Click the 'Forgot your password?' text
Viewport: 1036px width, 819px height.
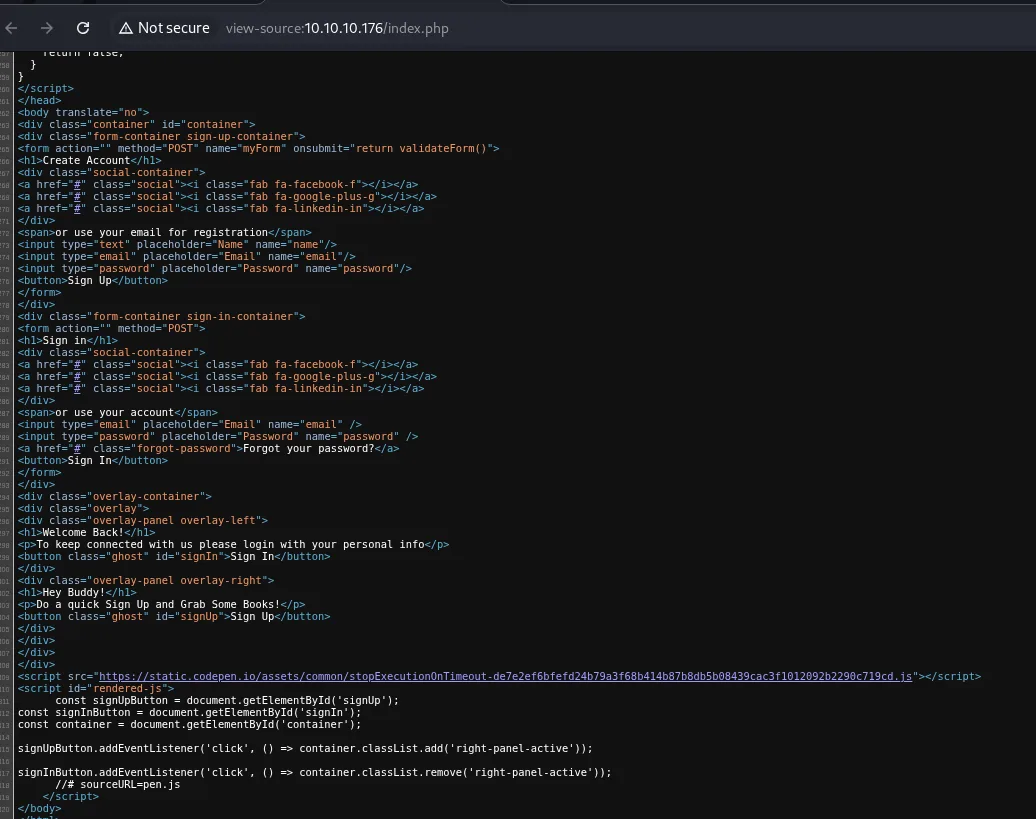click(309, 448)
